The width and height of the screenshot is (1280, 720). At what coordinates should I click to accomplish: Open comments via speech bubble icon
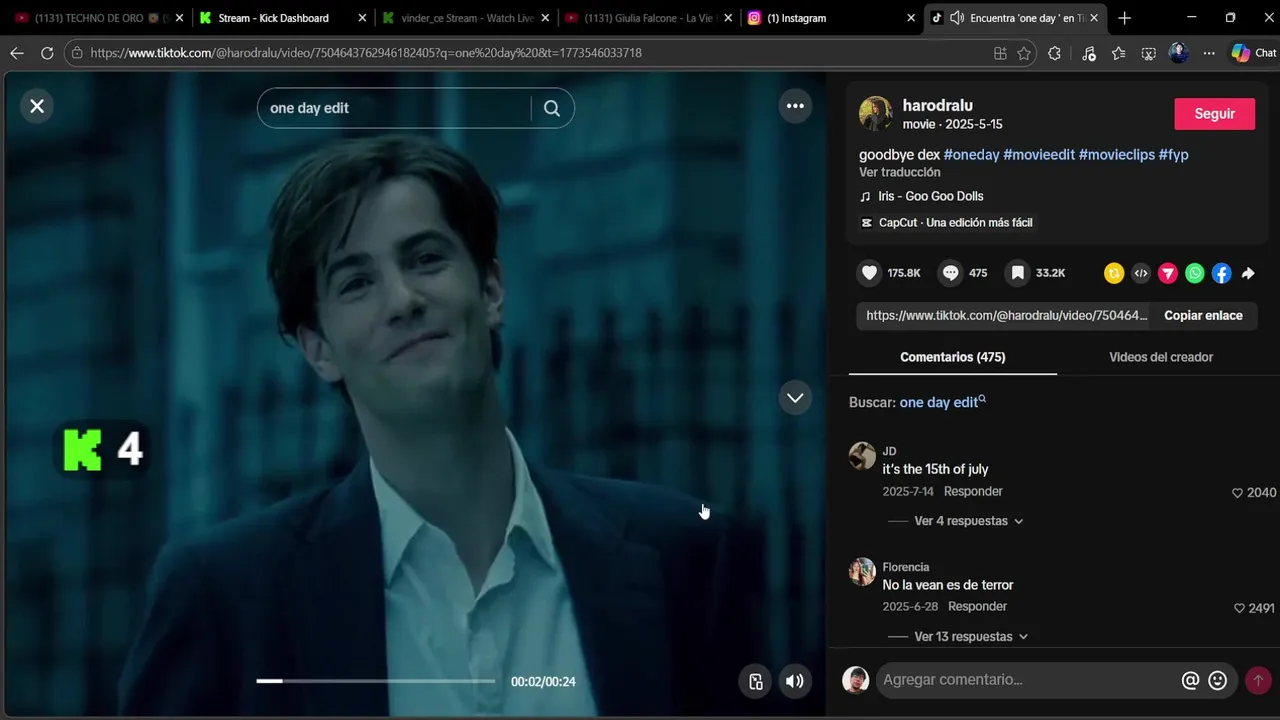coord(951,273)
